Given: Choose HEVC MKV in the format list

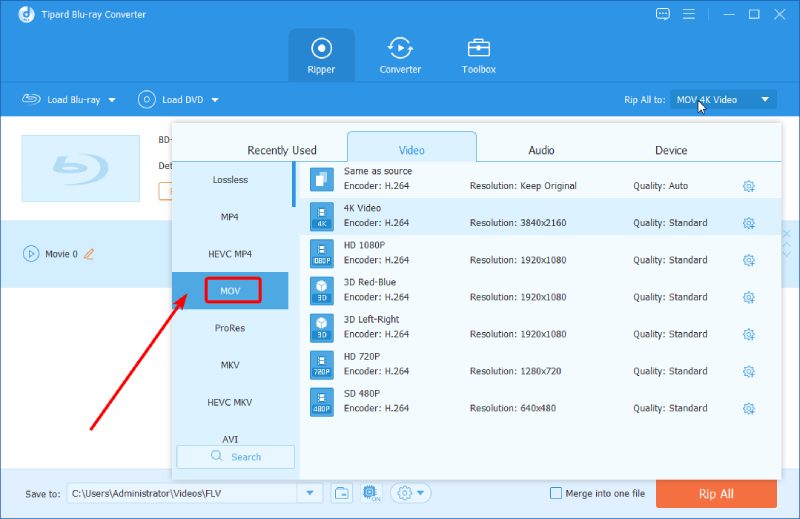Looking at the screenshot, I should point(230,402).
